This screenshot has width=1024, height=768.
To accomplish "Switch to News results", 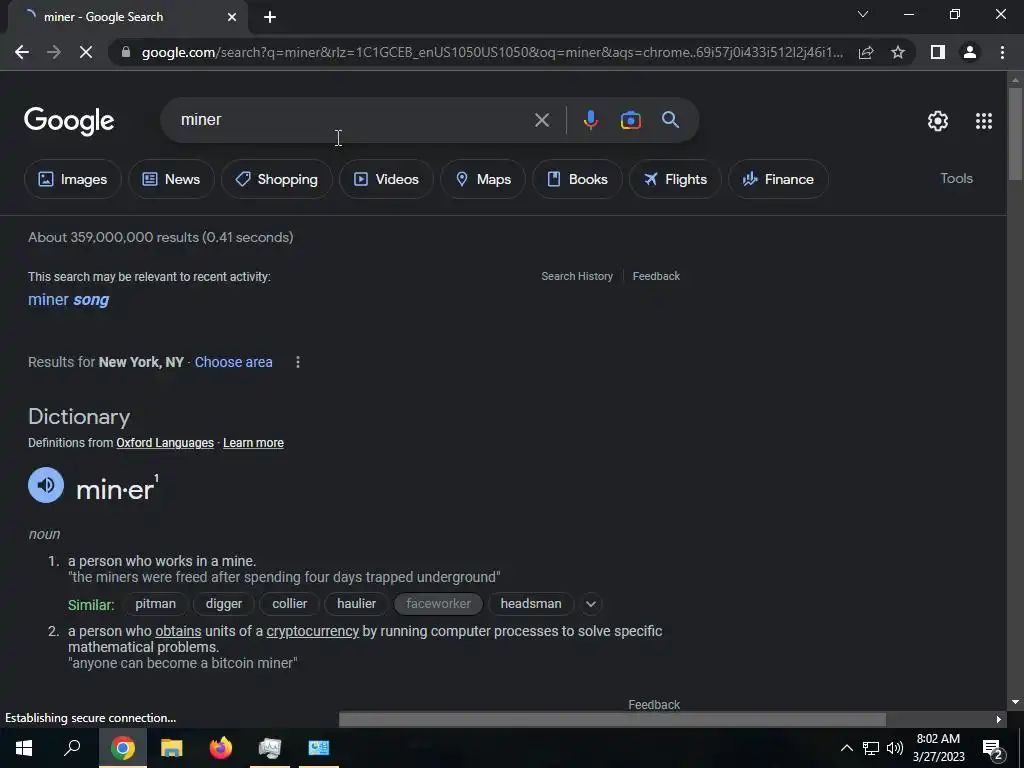I will (171, 179).
